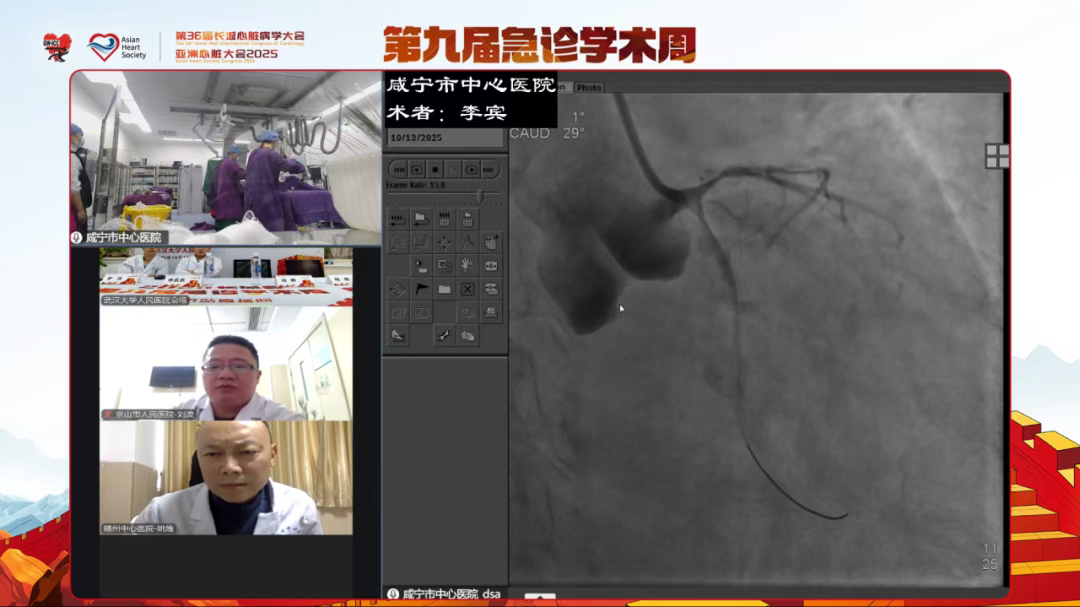1080x607 pixels.
Task: Switch to the Photo tab
Action: pos(589,88)
